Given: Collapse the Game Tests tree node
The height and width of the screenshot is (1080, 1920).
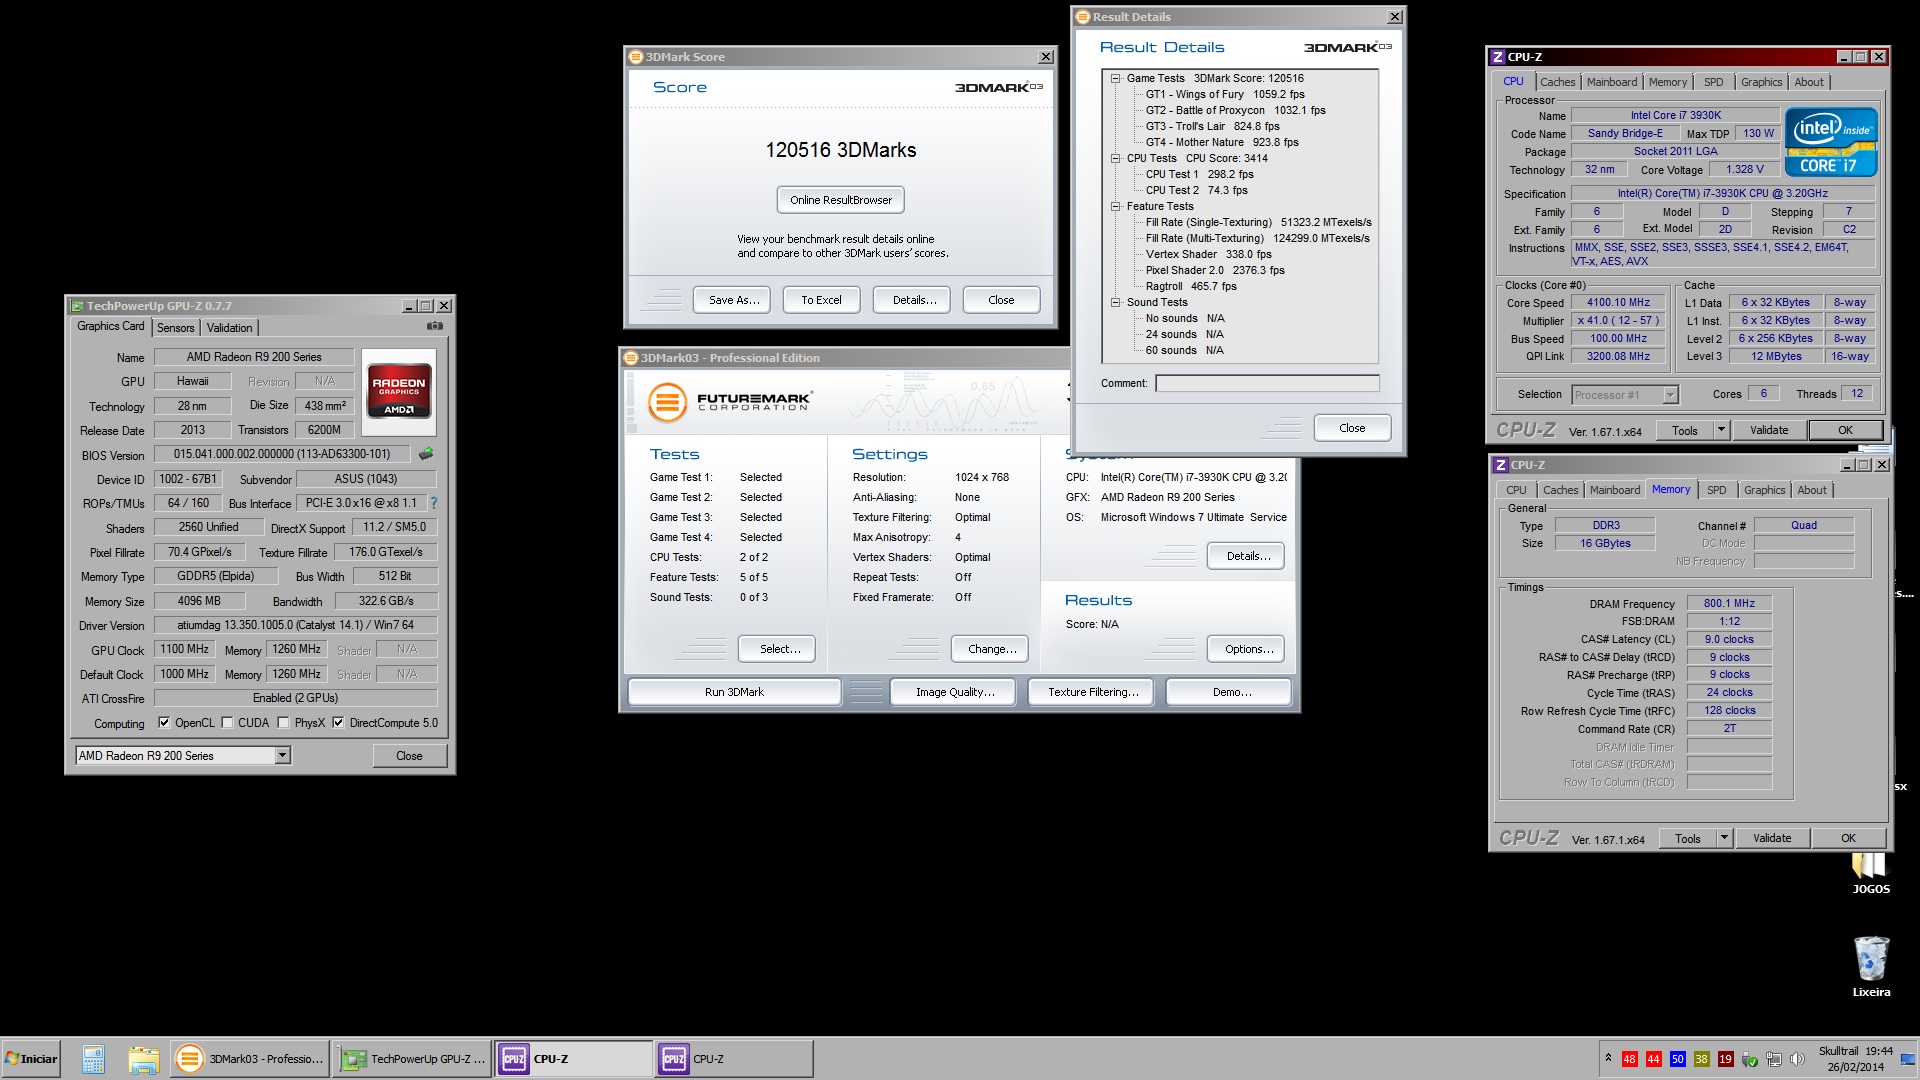Looking at the screenshot, I should click(x=1115, y=78).
